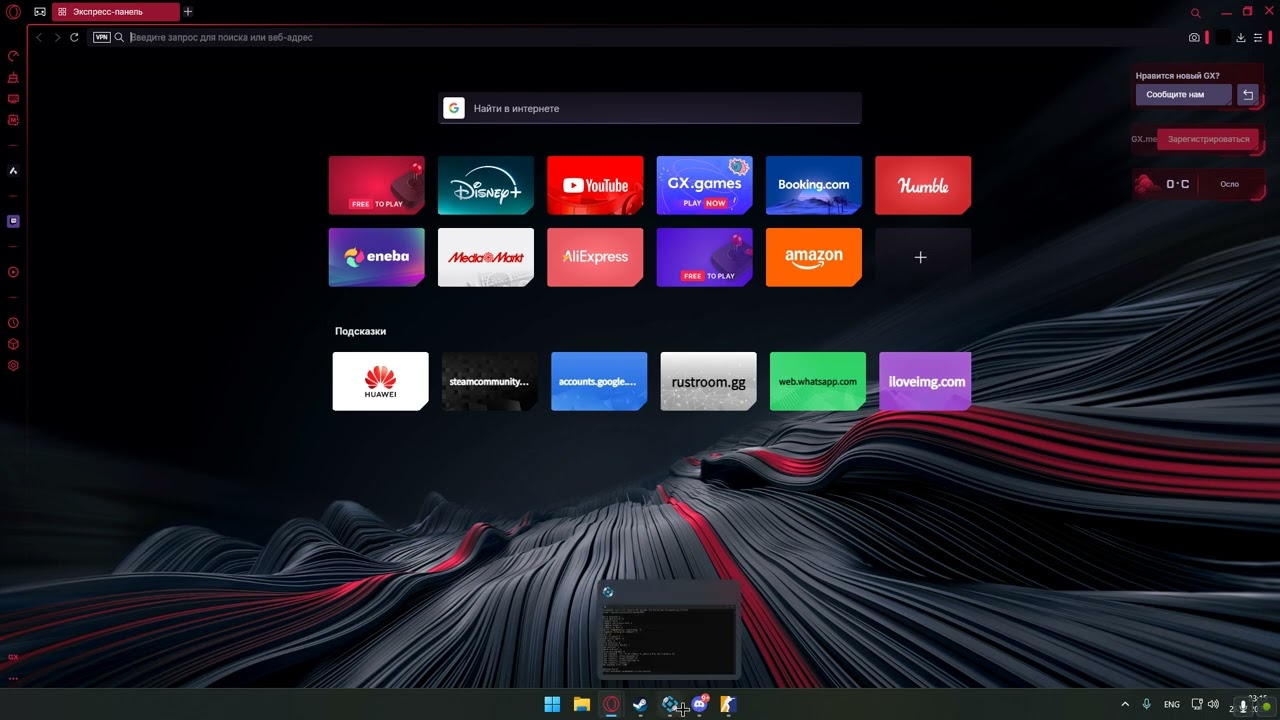Screen dimensions: 1280x720
Task: Open the web.whatsapp.com suggestion tile
Action: pos(818,381)
